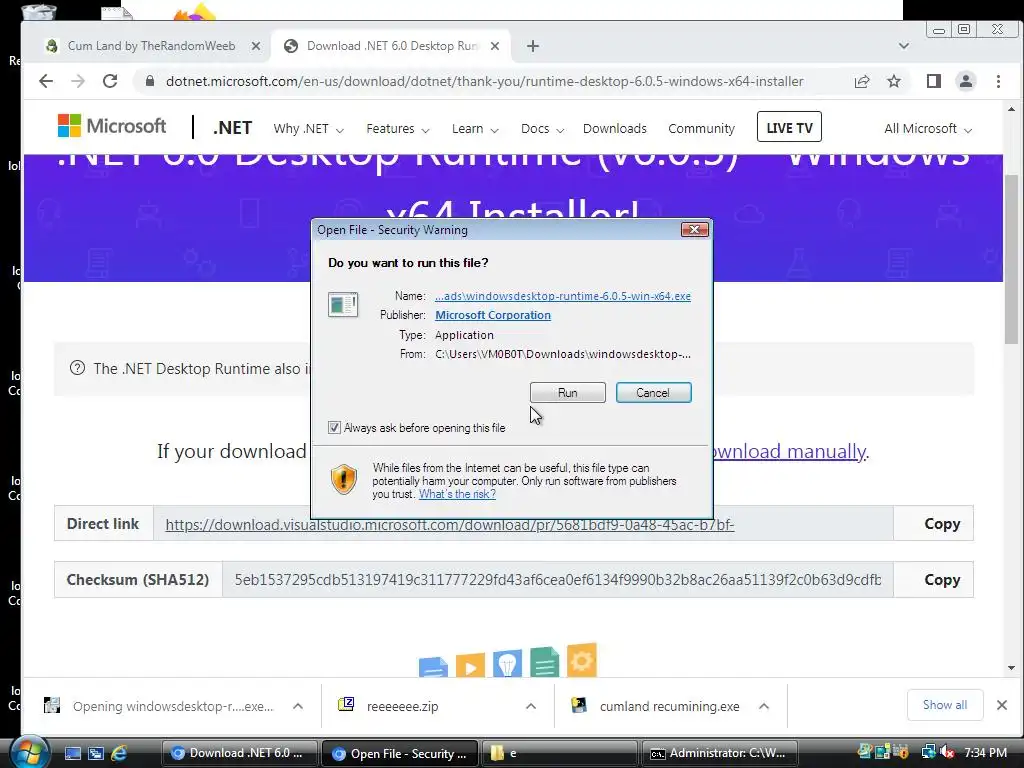
Task: Click the browser Forward arrow
Action: (x=78, y=81)
